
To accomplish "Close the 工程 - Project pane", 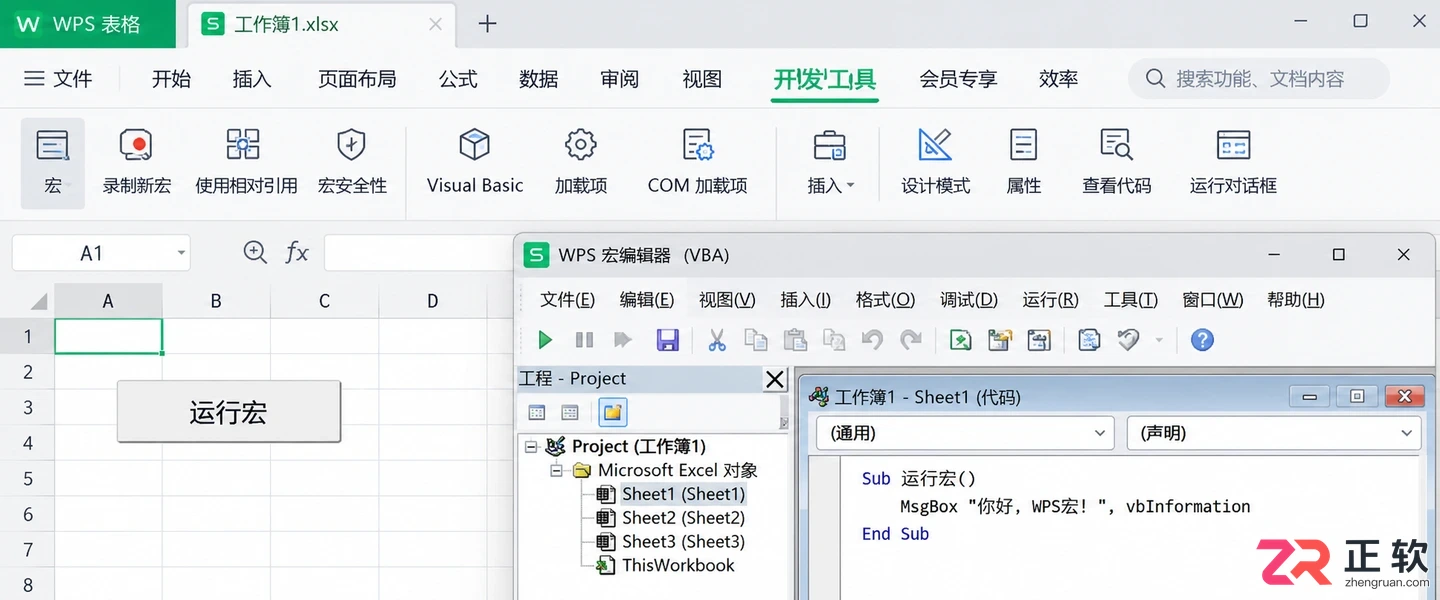I will tap(775, 379).
